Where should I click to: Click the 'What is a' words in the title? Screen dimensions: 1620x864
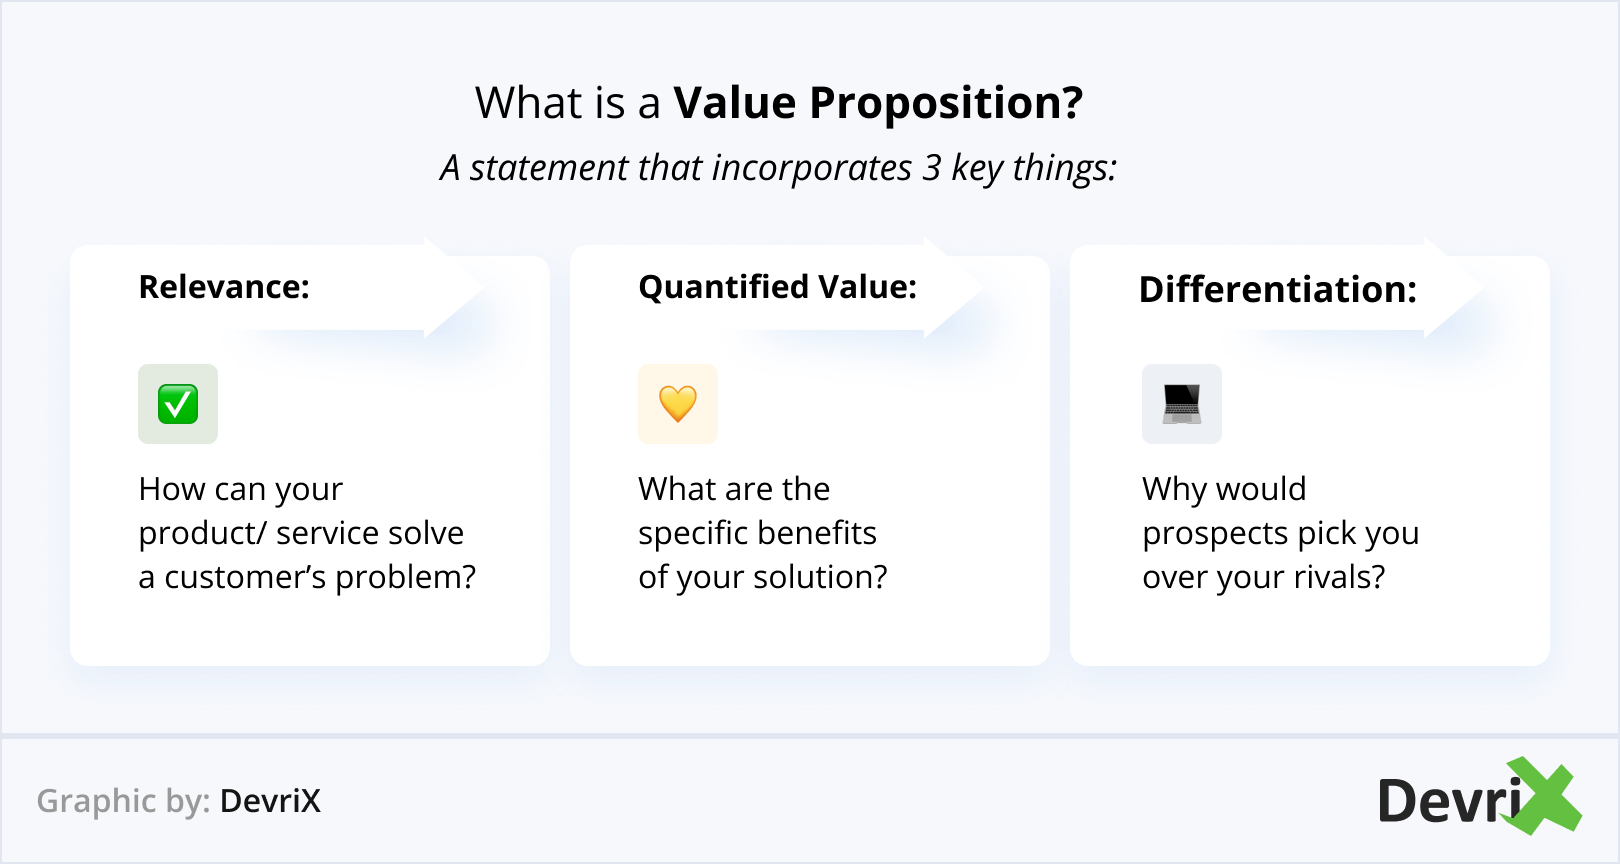[567, 103]
